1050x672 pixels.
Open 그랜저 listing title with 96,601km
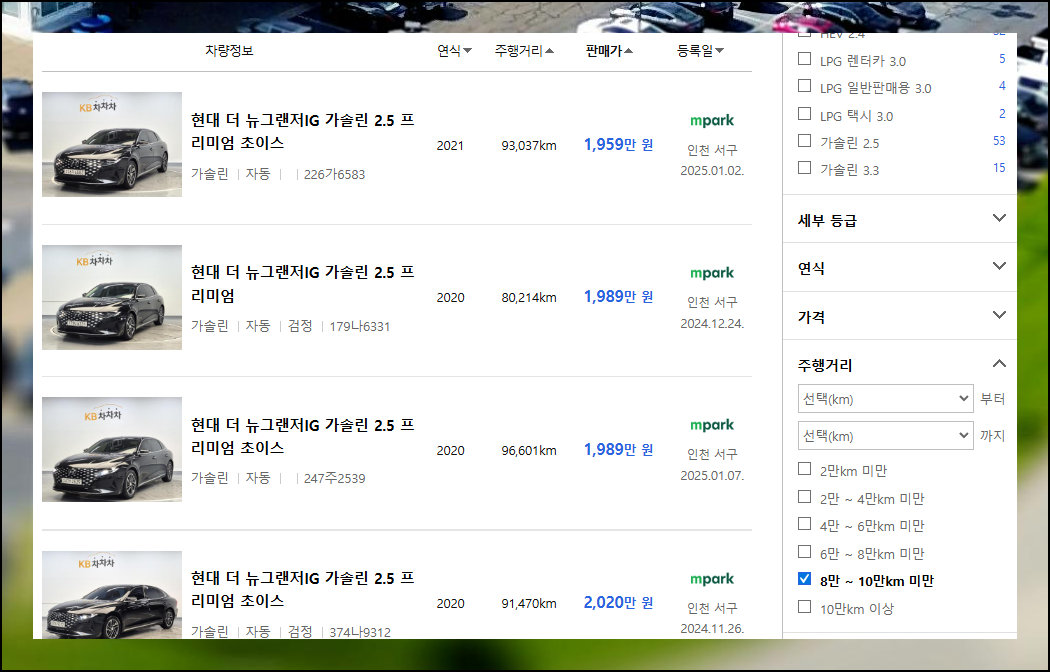coord(303,436)
